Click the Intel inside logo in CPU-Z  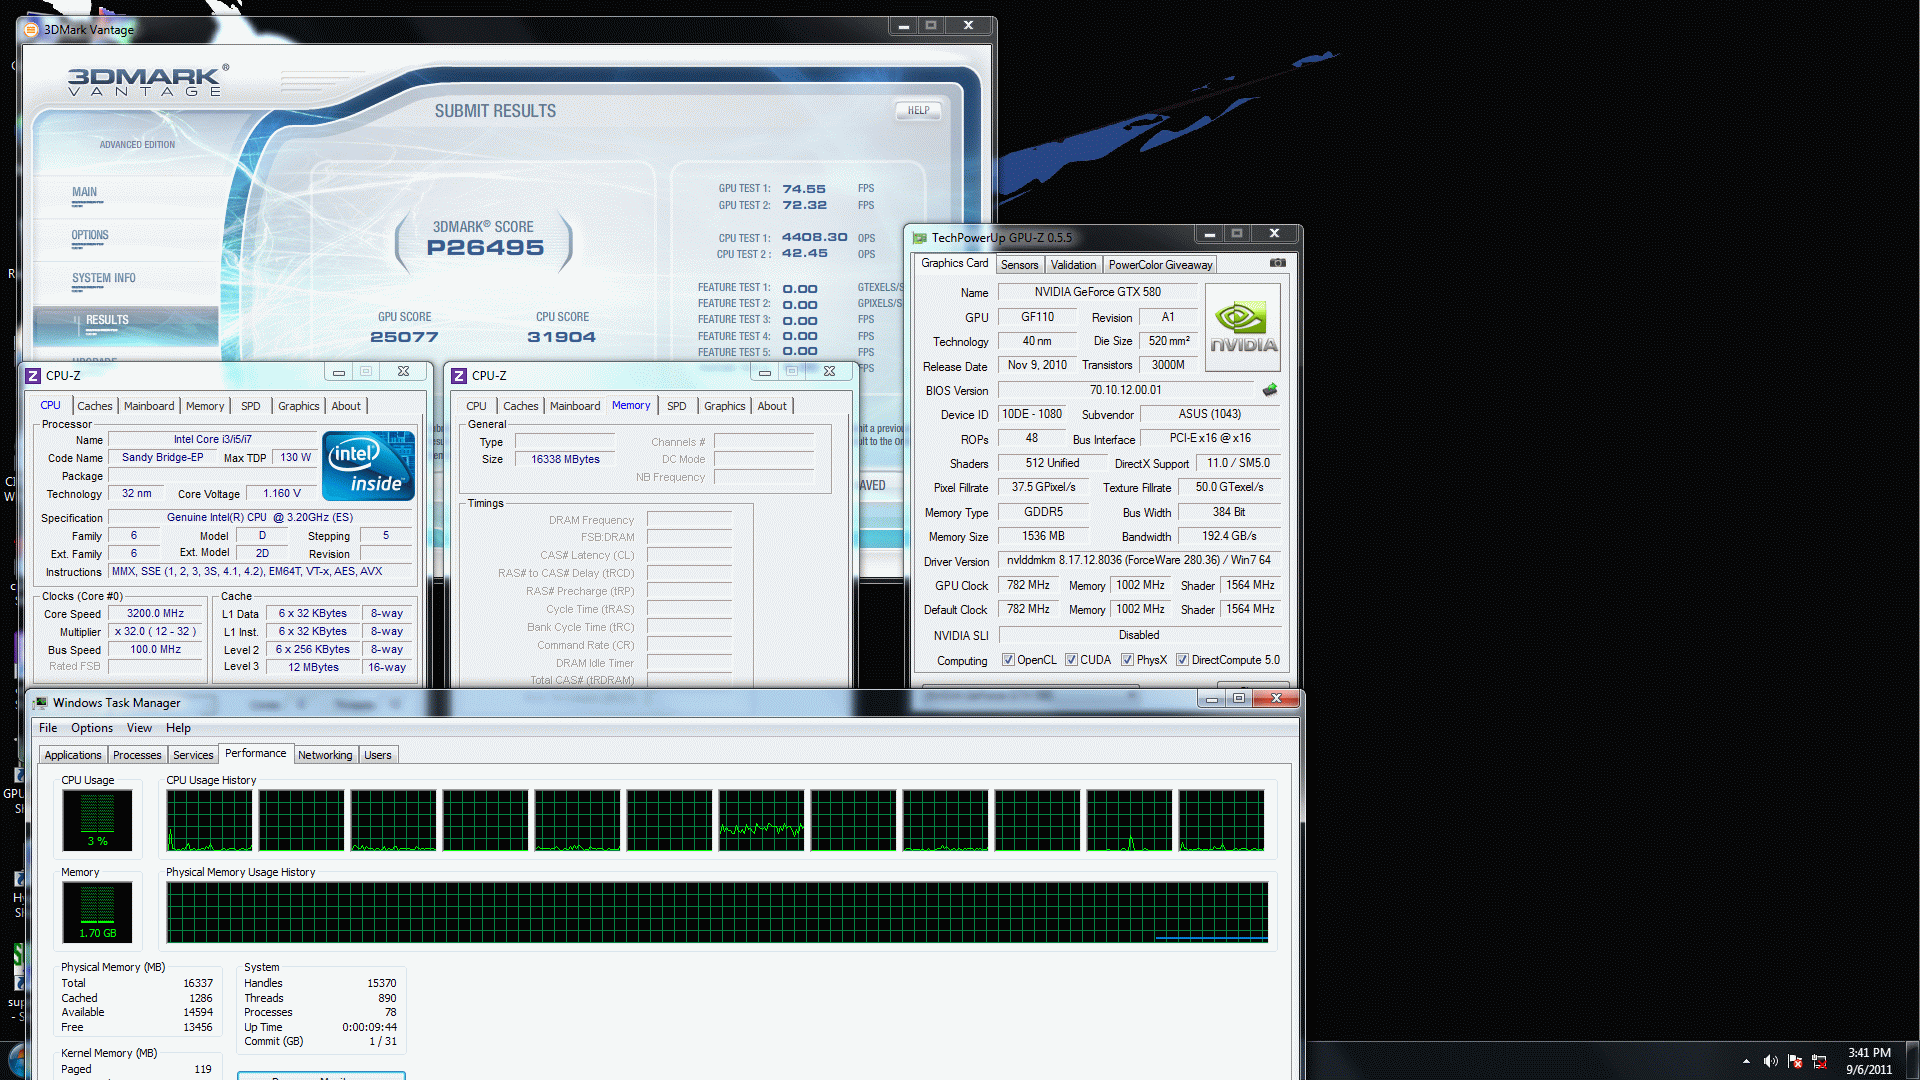tap(368, 466)
